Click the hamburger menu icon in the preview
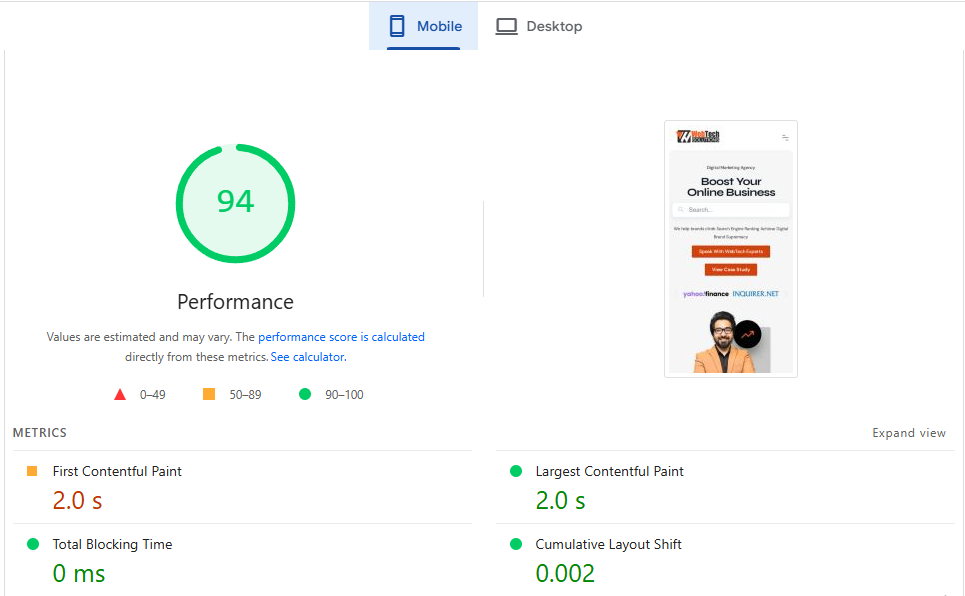Image resolution: width=965 pixels, height=596 pixels. point(785,137)
